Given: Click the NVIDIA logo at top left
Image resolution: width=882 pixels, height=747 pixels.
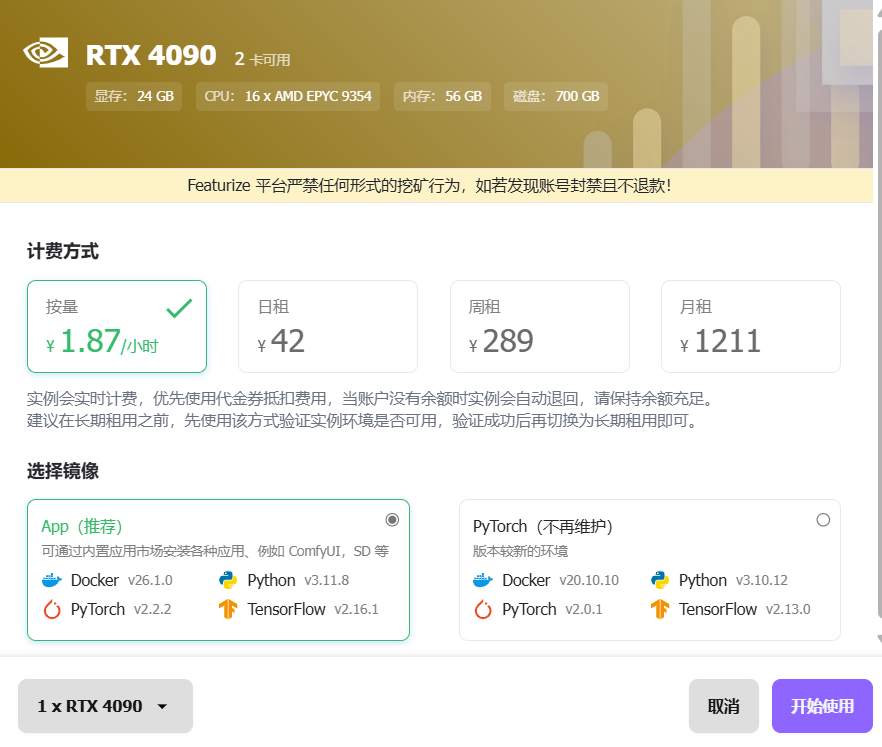Looking at the screenshot, I should pos(43,54).
